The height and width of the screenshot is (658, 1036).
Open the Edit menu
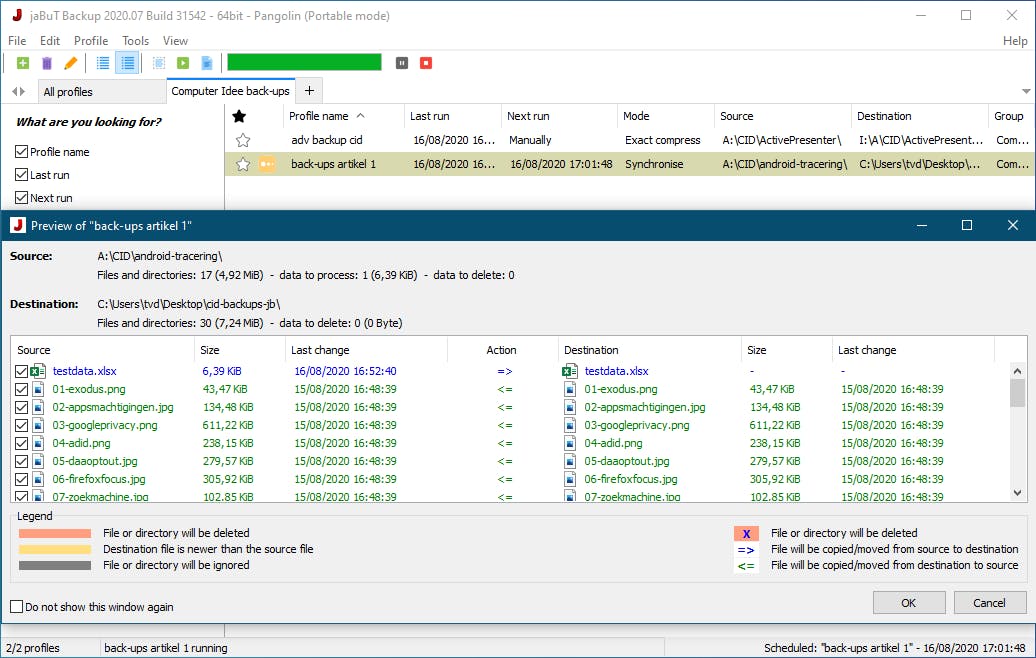coord(50,41)
